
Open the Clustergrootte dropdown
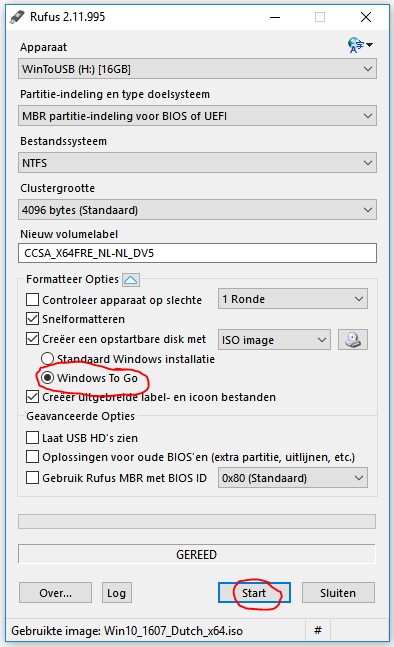(197, 210)
